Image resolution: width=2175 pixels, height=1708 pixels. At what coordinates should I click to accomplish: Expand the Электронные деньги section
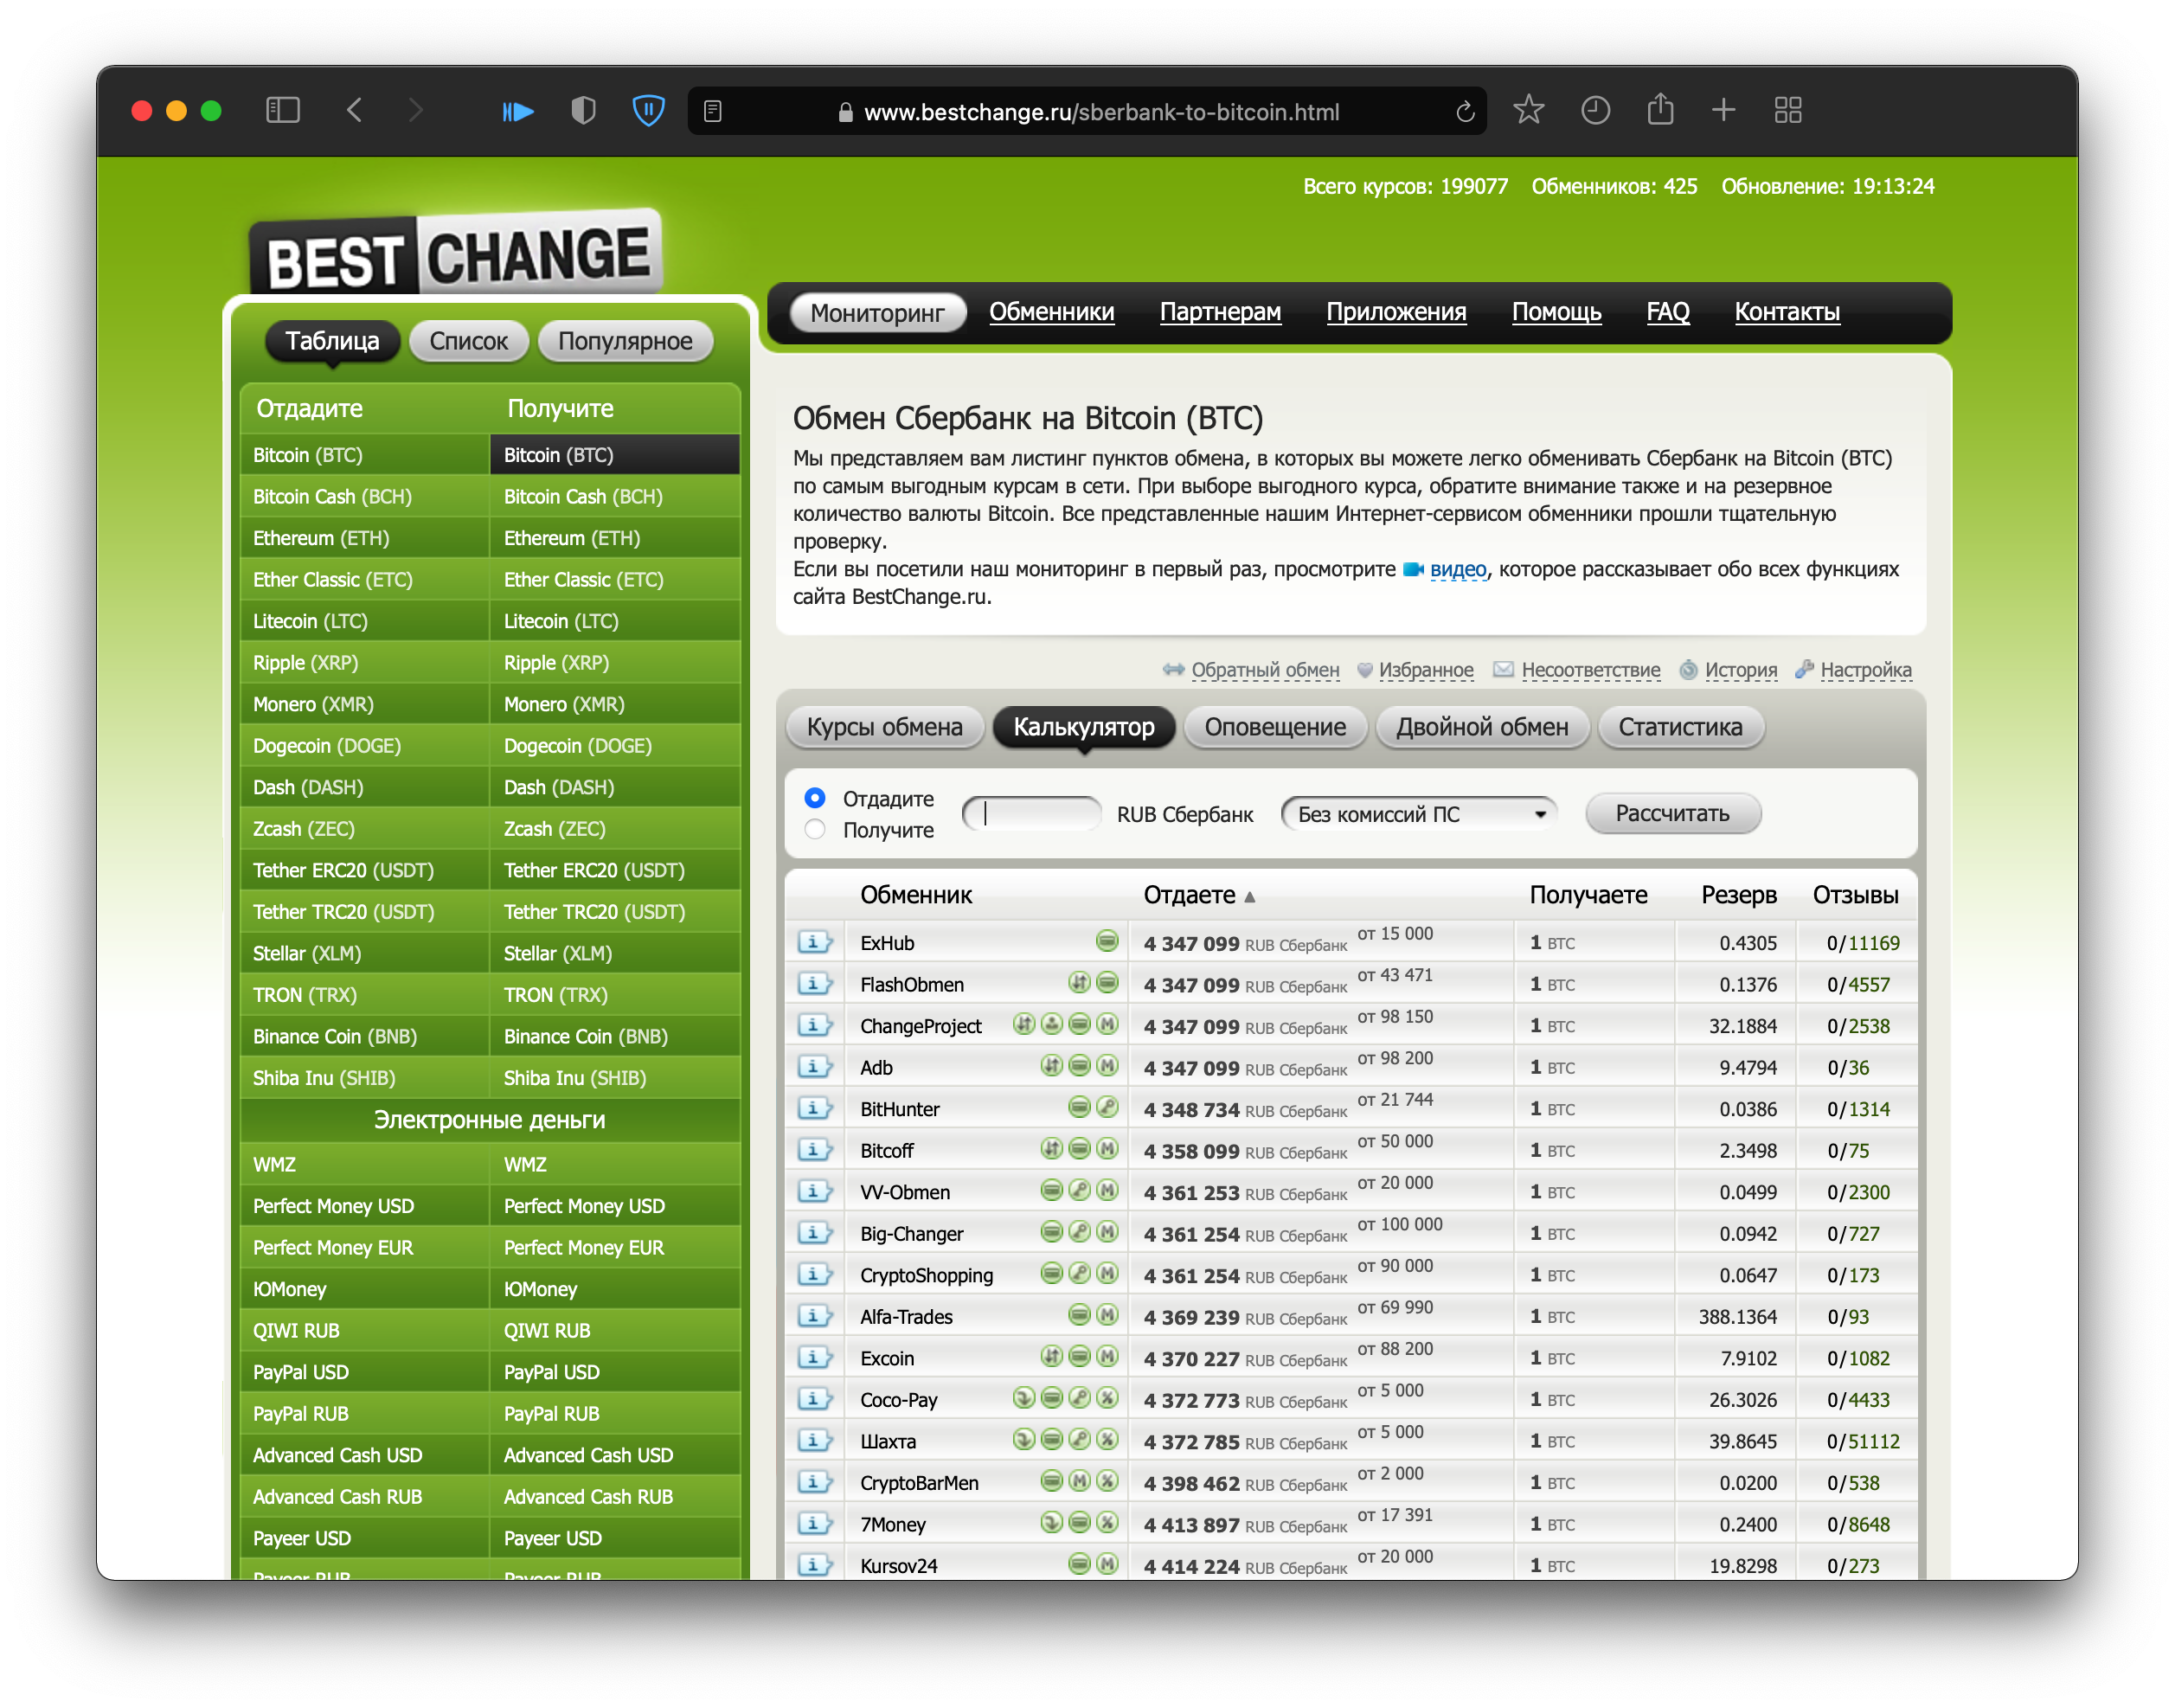490,1120
